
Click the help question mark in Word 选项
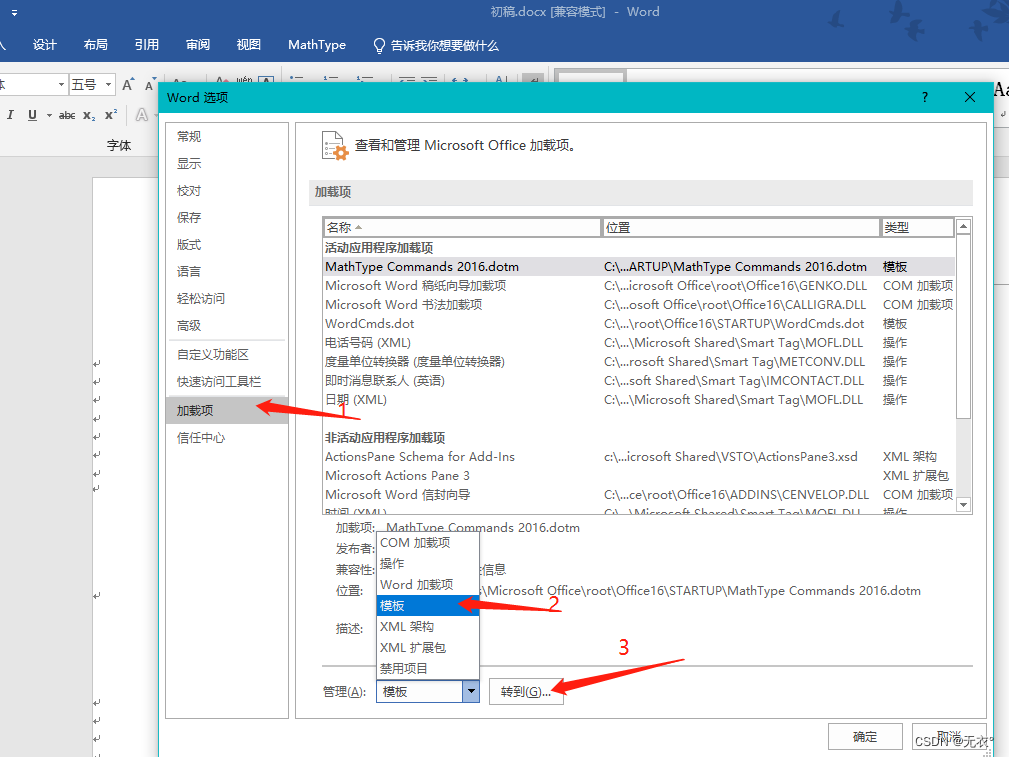point(925,97)
